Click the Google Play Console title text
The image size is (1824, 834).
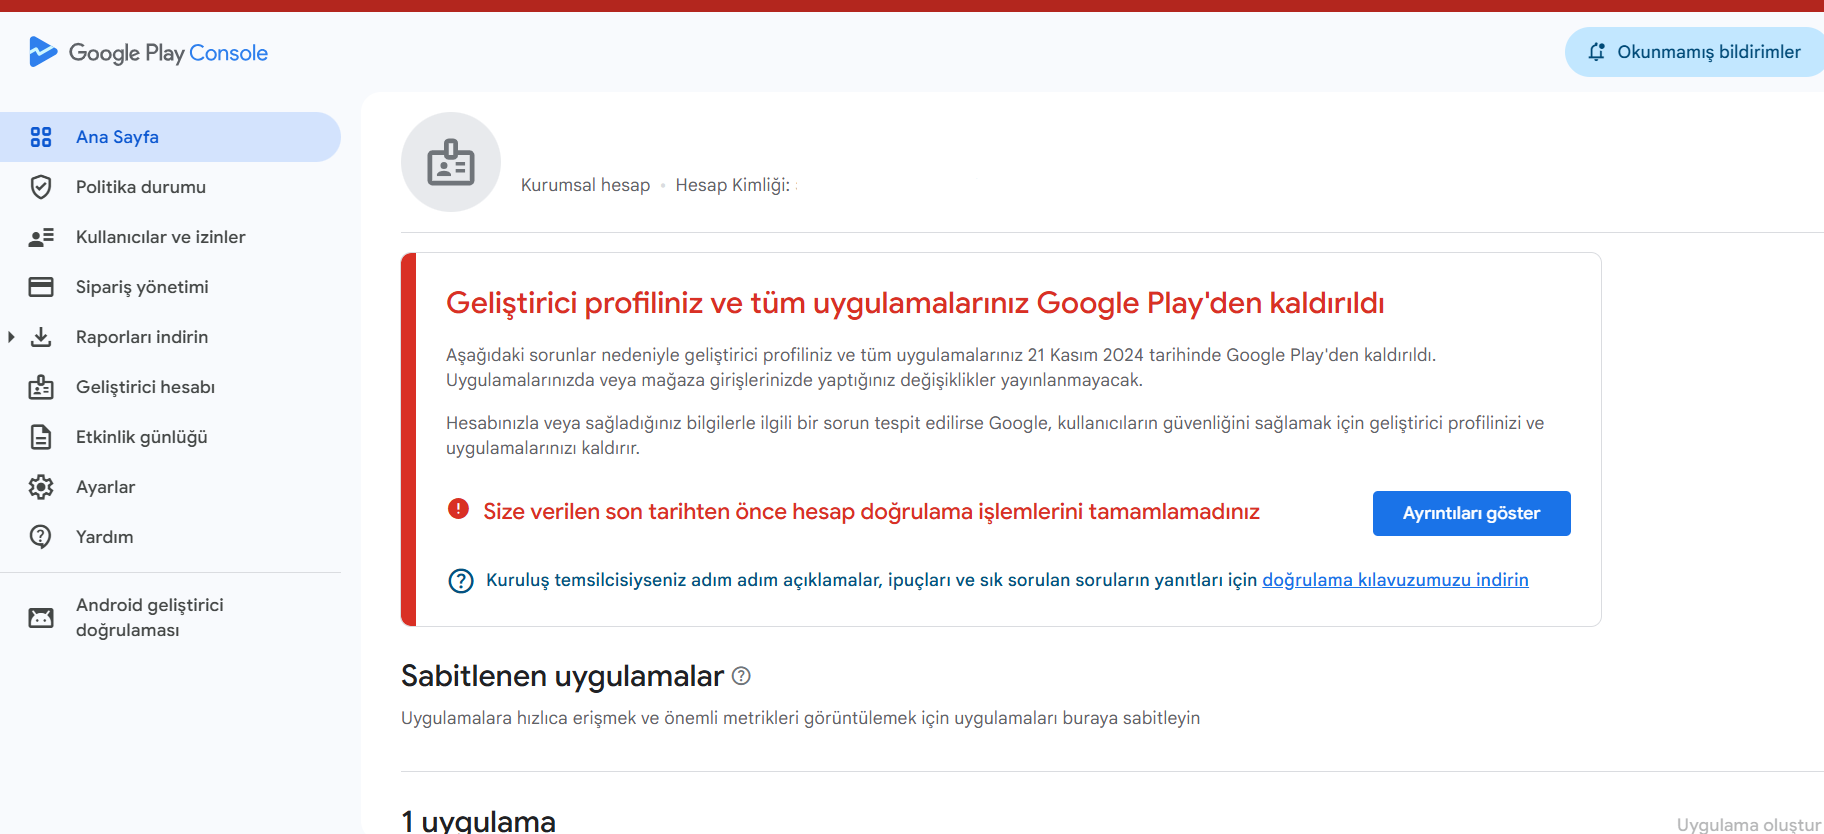click(168, 53)
